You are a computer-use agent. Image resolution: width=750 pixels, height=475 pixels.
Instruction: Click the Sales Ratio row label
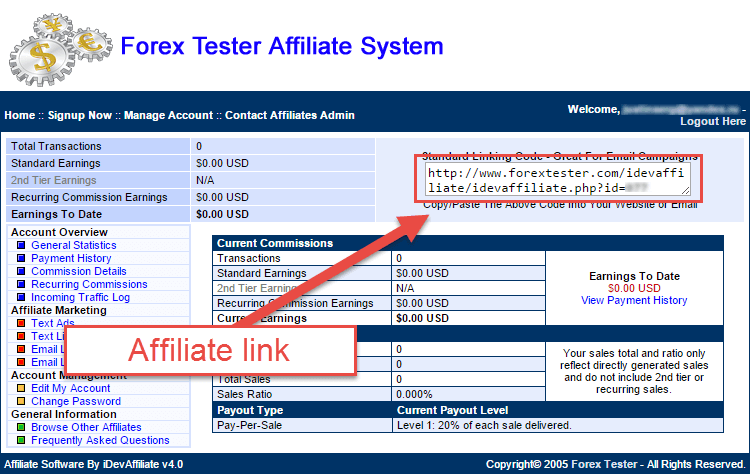click(x=244, y=395)
